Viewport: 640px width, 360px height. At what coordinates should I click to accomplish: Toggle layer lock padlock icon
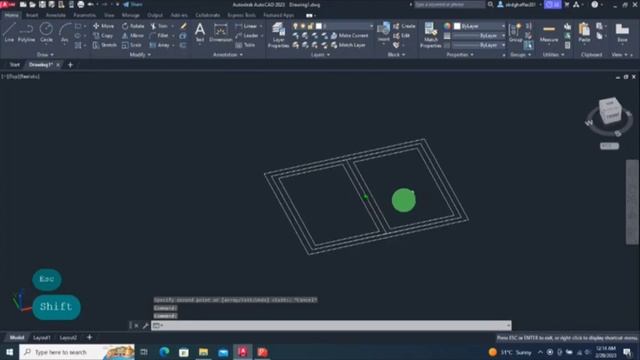[311, 26]
